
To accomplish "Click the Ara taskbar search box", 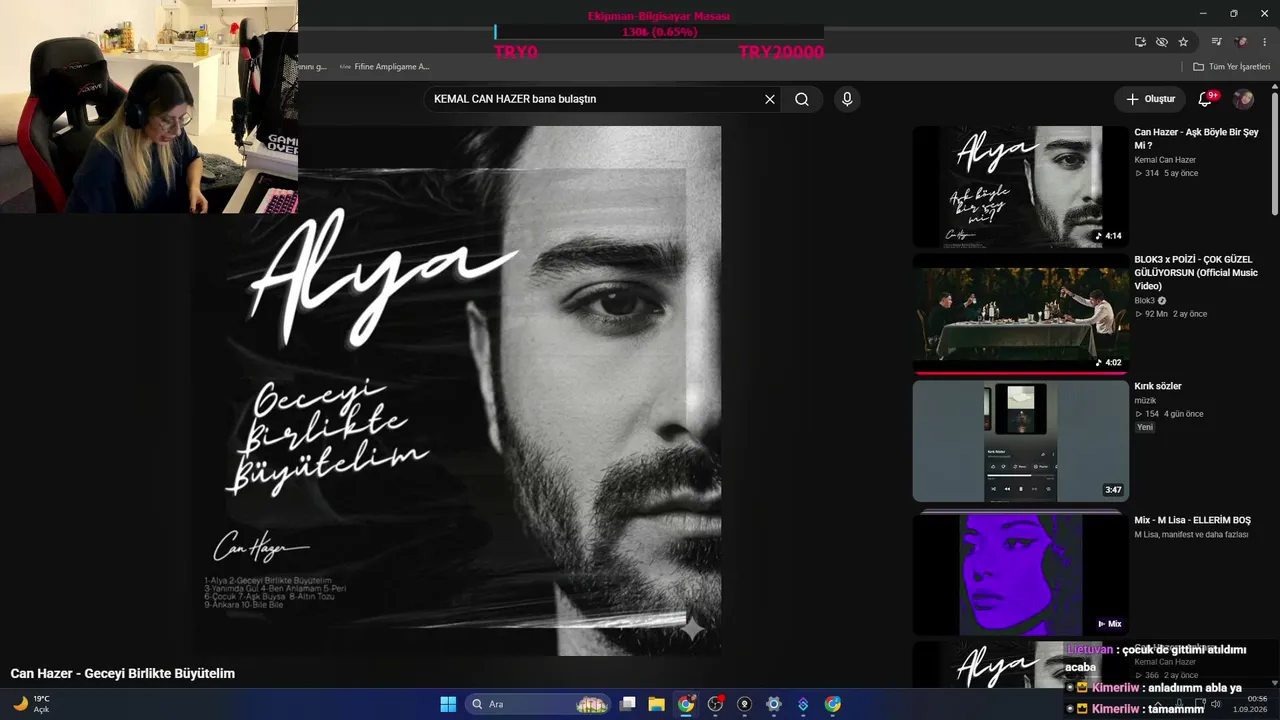I will 538,704.
